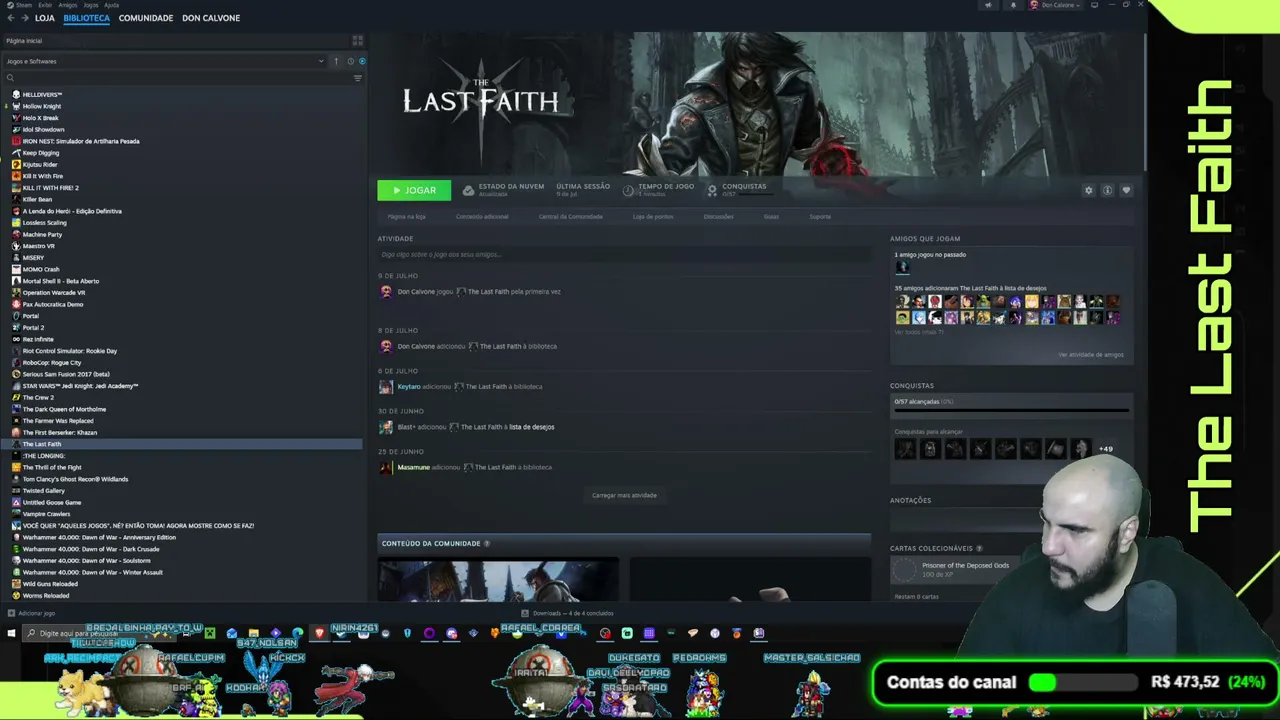Image resolution: width=1280 pixels, height=720 pixels.
Task: Open the Página na loja link
Action: (x=406, y=216)
